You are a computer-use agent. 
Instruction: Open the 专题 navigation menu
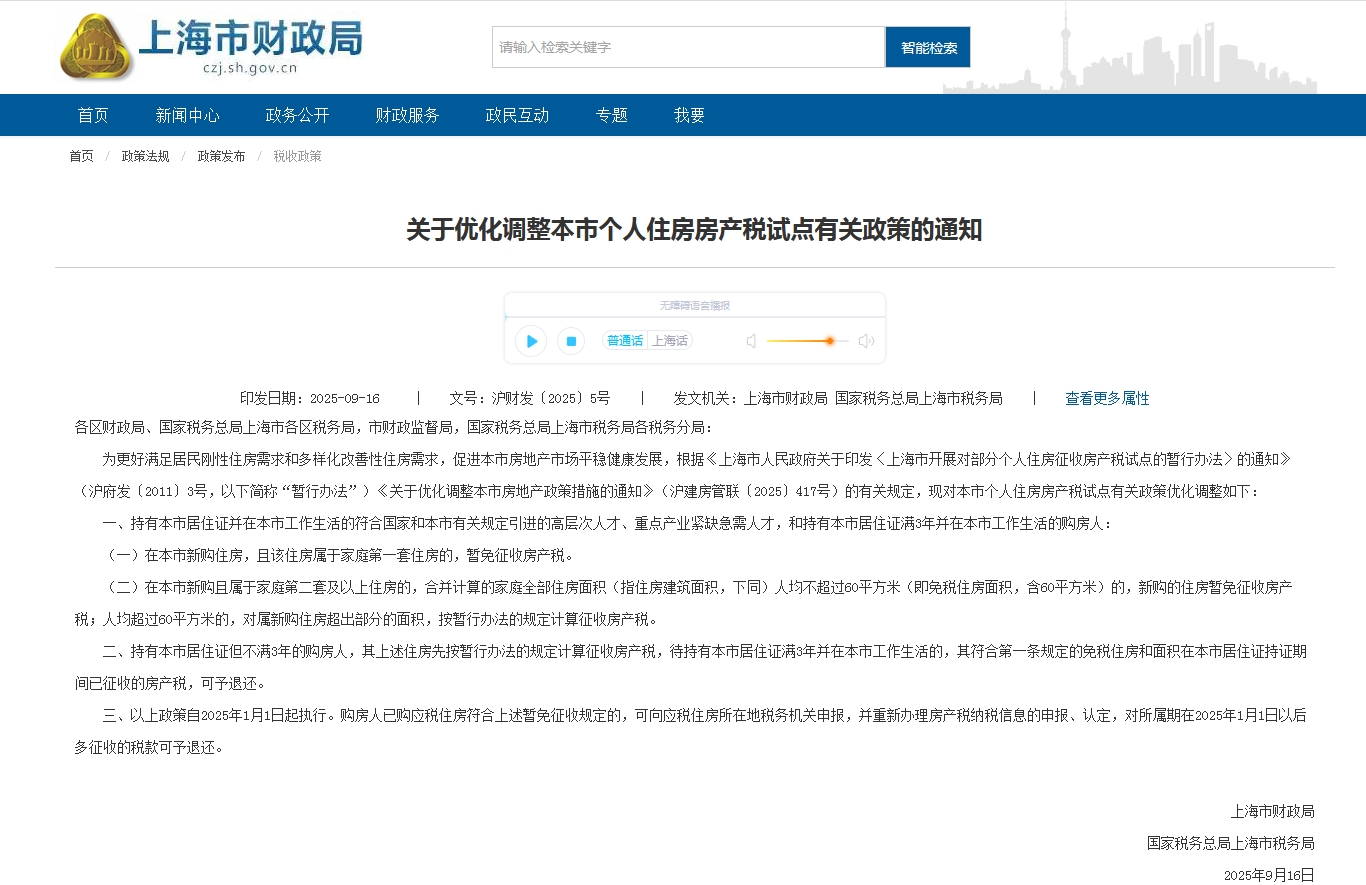611,115
